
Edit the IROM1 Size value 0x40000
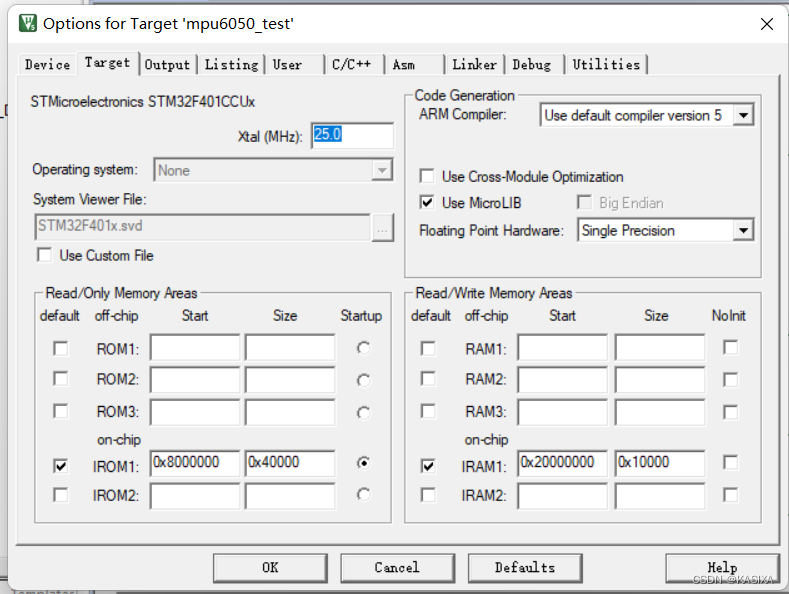click(290, 463)
